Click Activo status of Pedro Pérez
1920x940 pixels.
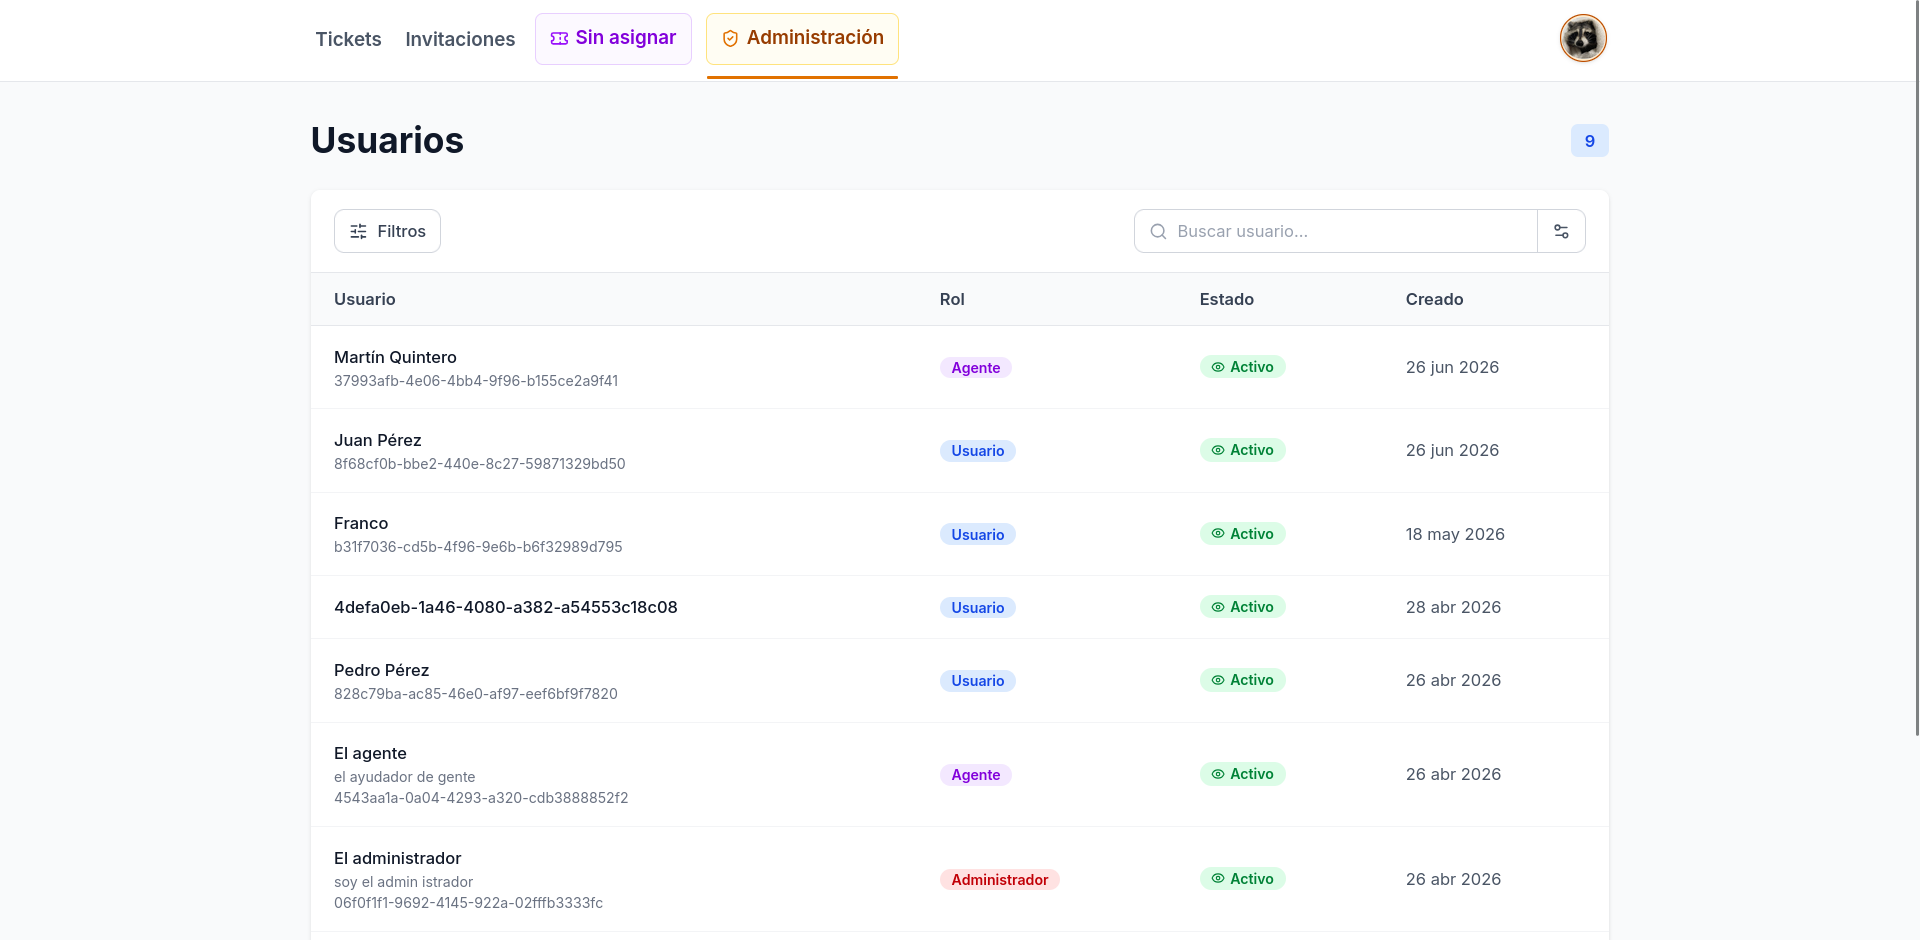pos(1243,680)
